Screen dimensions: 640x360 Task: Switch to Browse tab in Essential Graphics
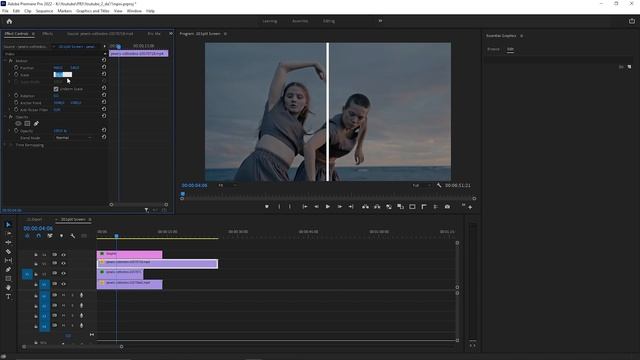[493, 49]
